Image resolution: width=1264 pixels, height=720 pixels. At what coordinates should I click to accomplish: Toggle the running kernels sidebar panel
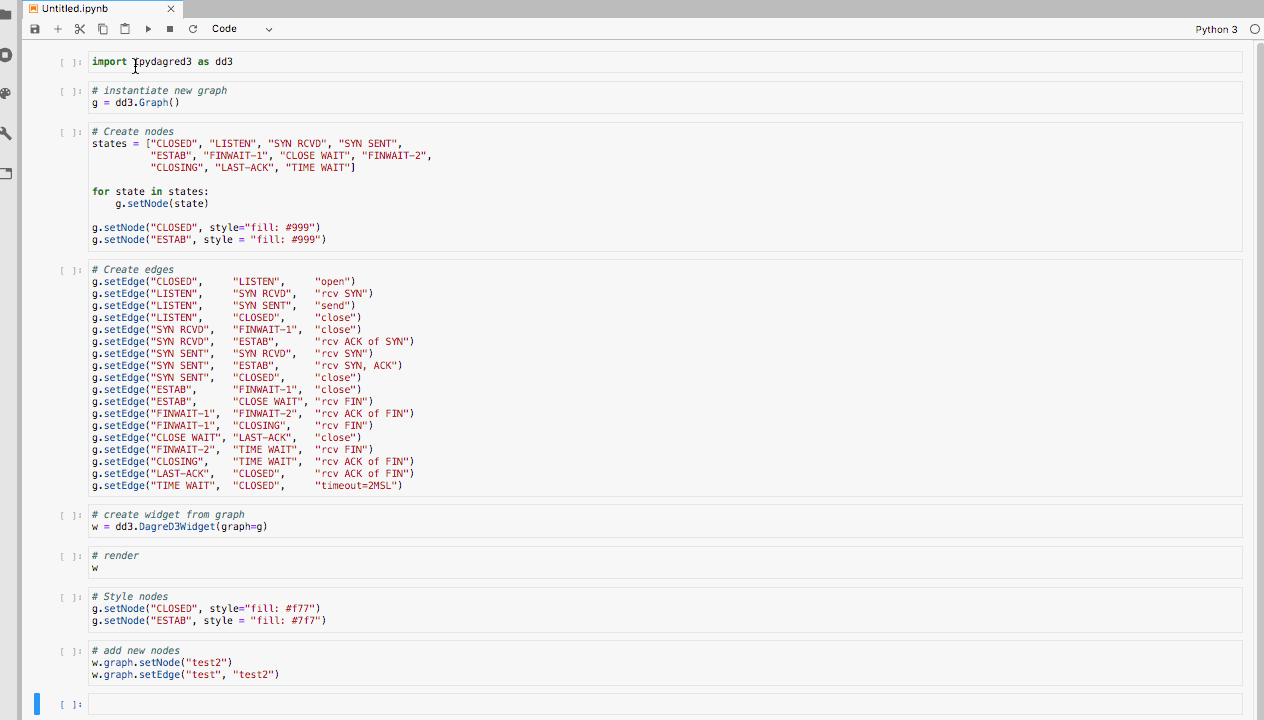pos(5,55)
